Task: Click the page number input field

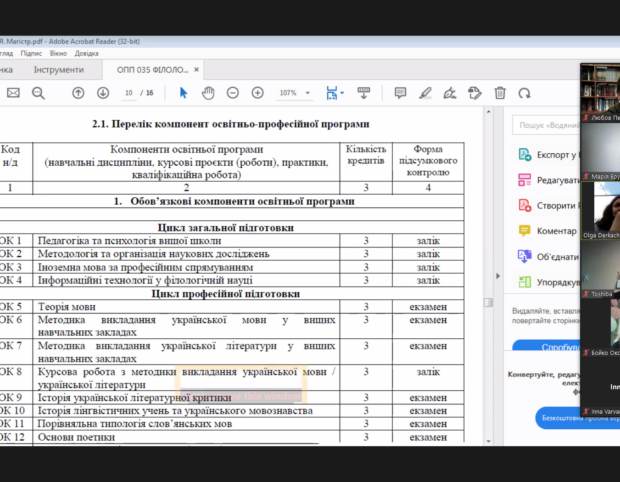Action: 129,93
